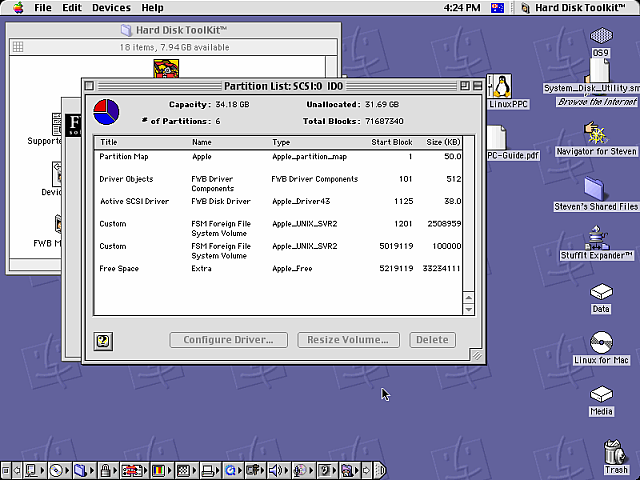Select the Custom row starting at block 1201
This screenshot has width=640, height=480.
[278, 228]
